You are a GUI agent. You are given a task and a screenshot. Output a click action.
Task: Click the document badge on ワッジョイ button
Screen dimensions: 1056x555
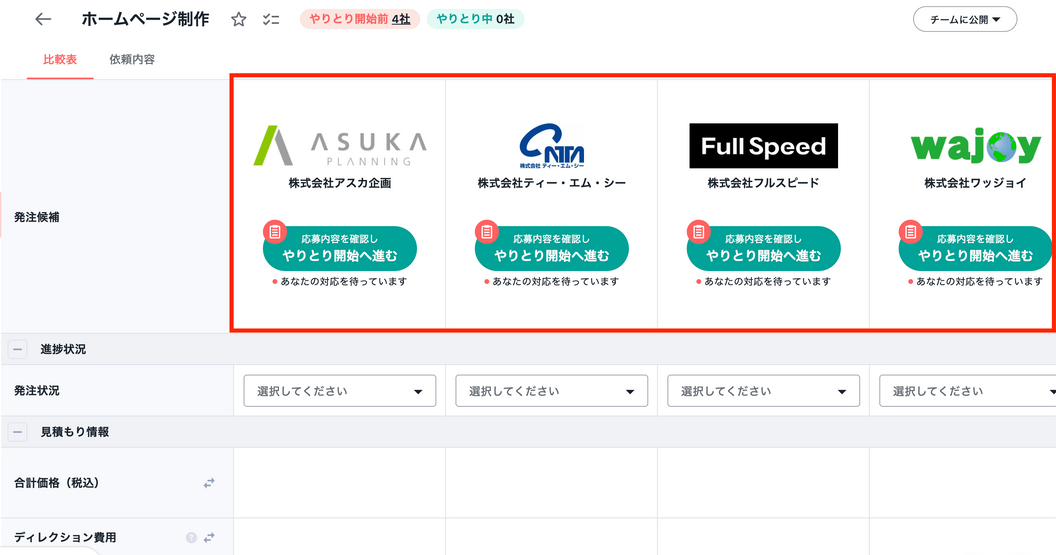pos(911,232)
